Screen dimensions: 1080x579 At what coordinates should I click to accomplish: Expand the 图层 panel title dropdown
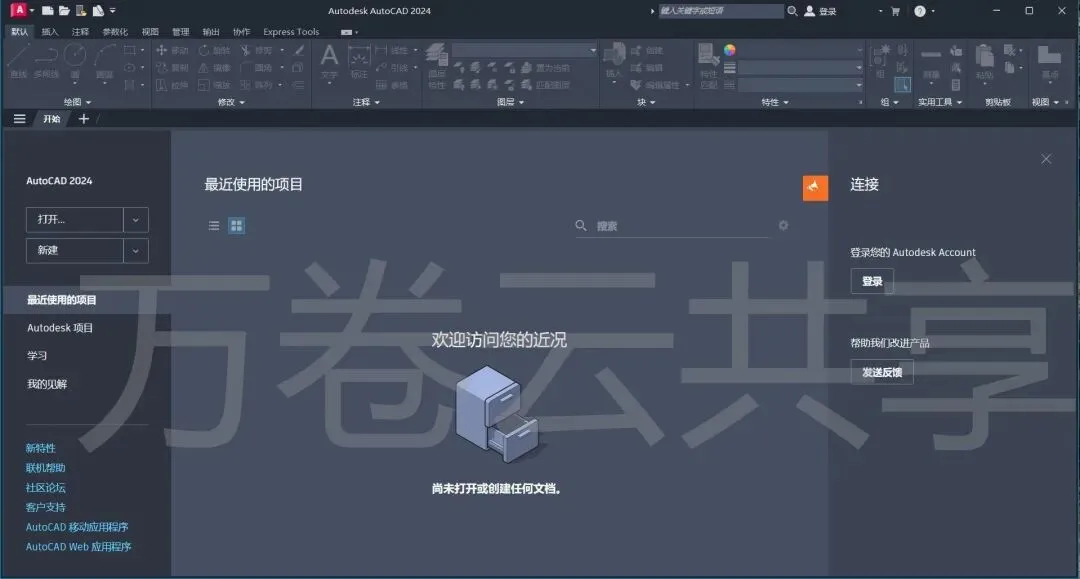point(510,102)
